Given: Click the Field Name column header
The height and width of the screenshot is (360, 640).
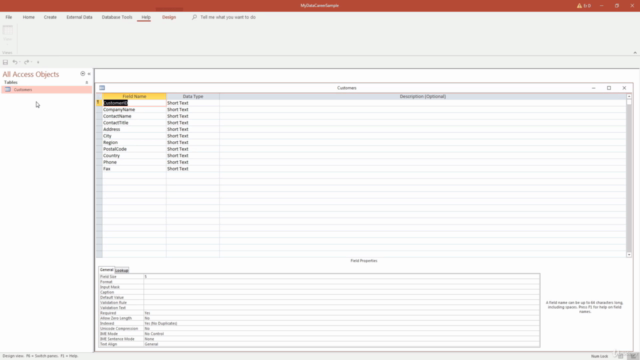Looking at the screenshot, I should click(x=134, y=96).
